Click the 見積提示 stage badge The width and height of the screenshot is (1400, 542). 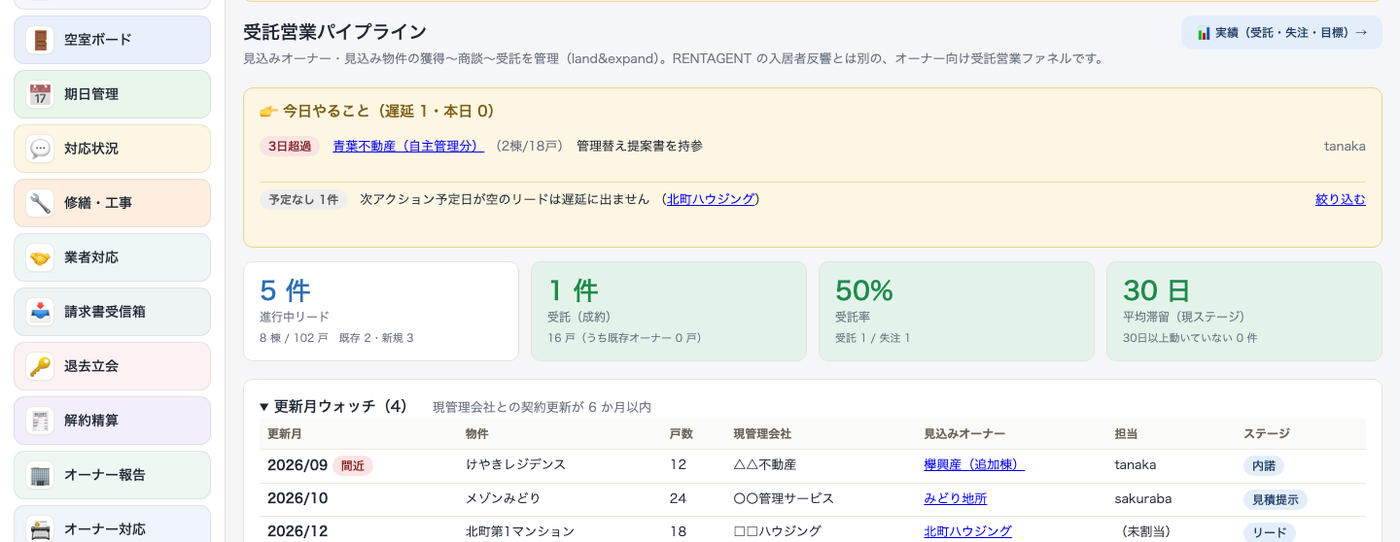click(1275, 498)
